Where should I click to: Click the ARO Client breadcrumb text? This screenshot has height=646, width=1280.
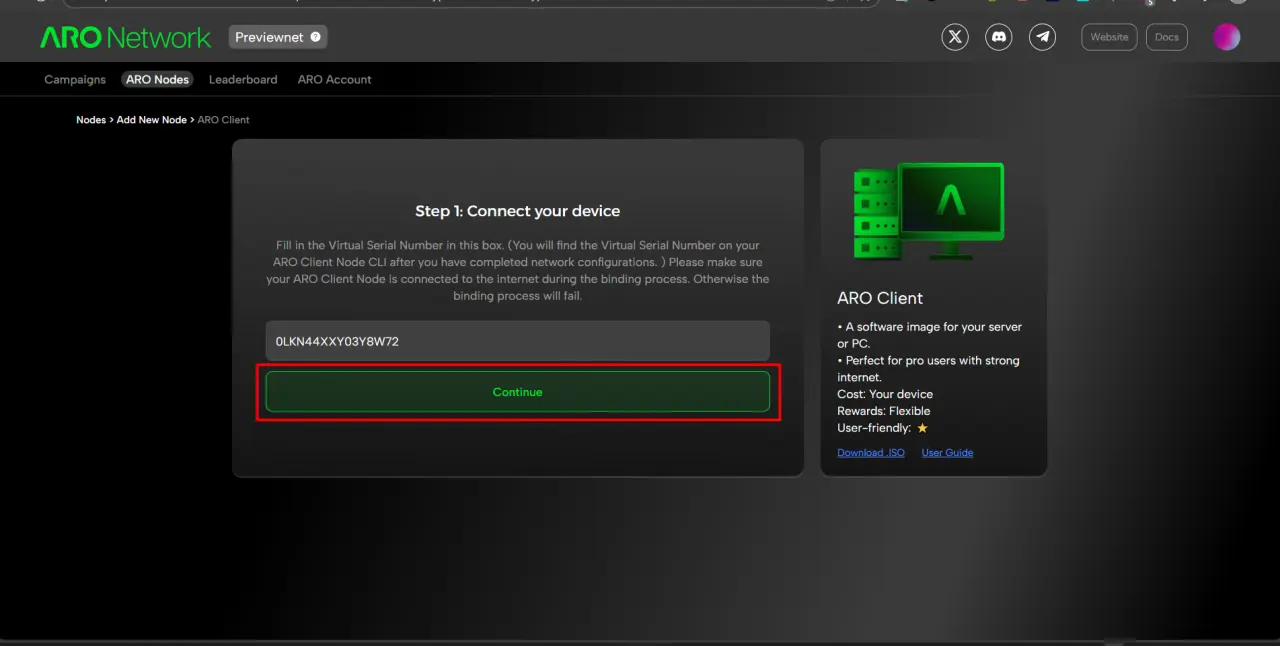click(x=223, y=119)
